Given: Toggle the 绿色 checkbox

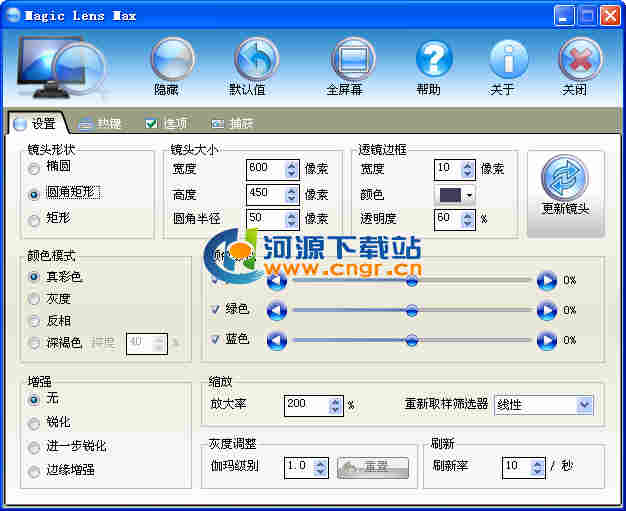Looking at the screenshot, I should click(x=215, y=309).
